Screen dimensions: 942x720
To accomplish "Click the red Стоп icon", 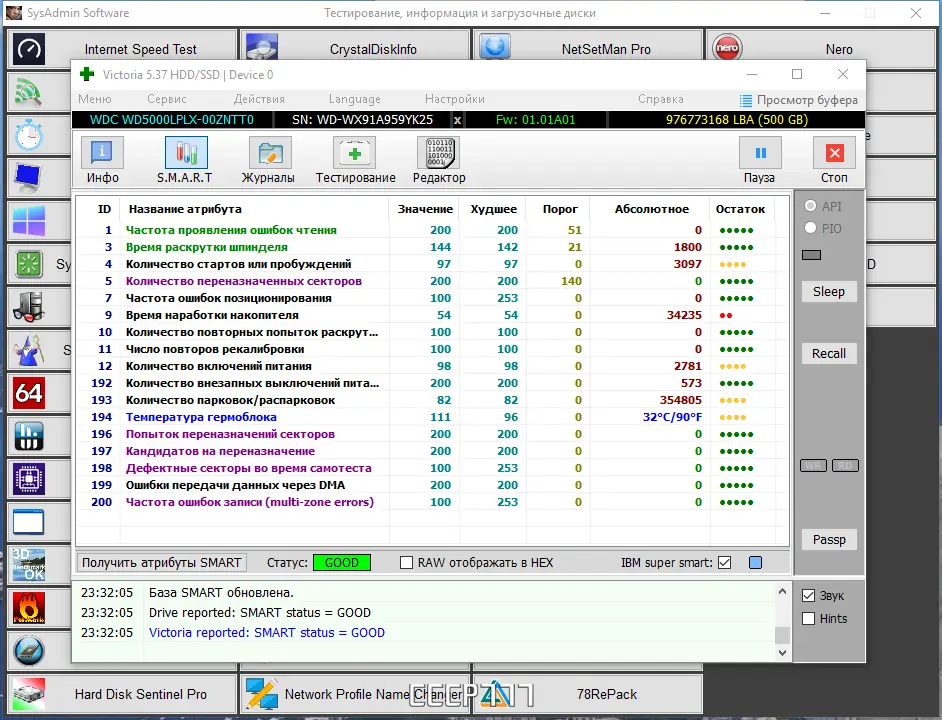I will (834, 153).
